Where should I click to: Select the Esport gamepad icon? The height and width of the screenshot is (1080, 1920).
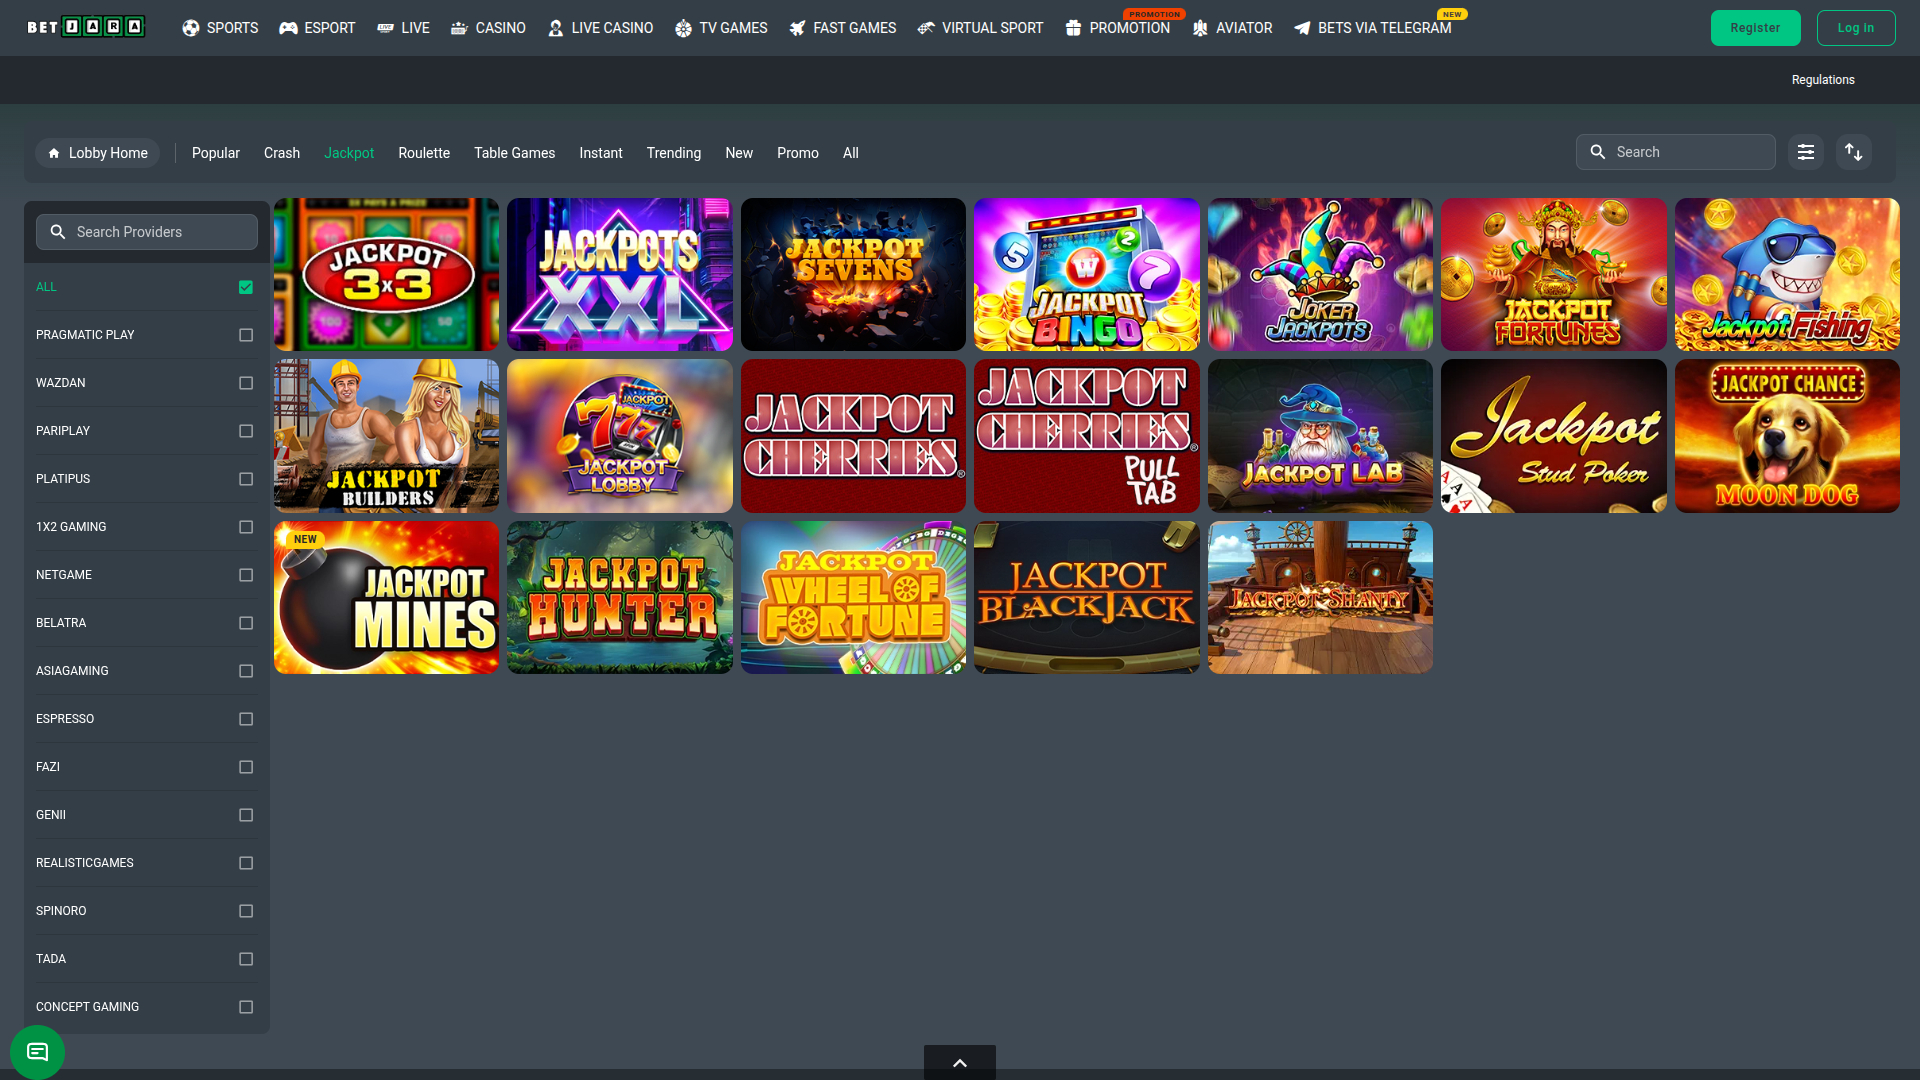coord(288,28)
